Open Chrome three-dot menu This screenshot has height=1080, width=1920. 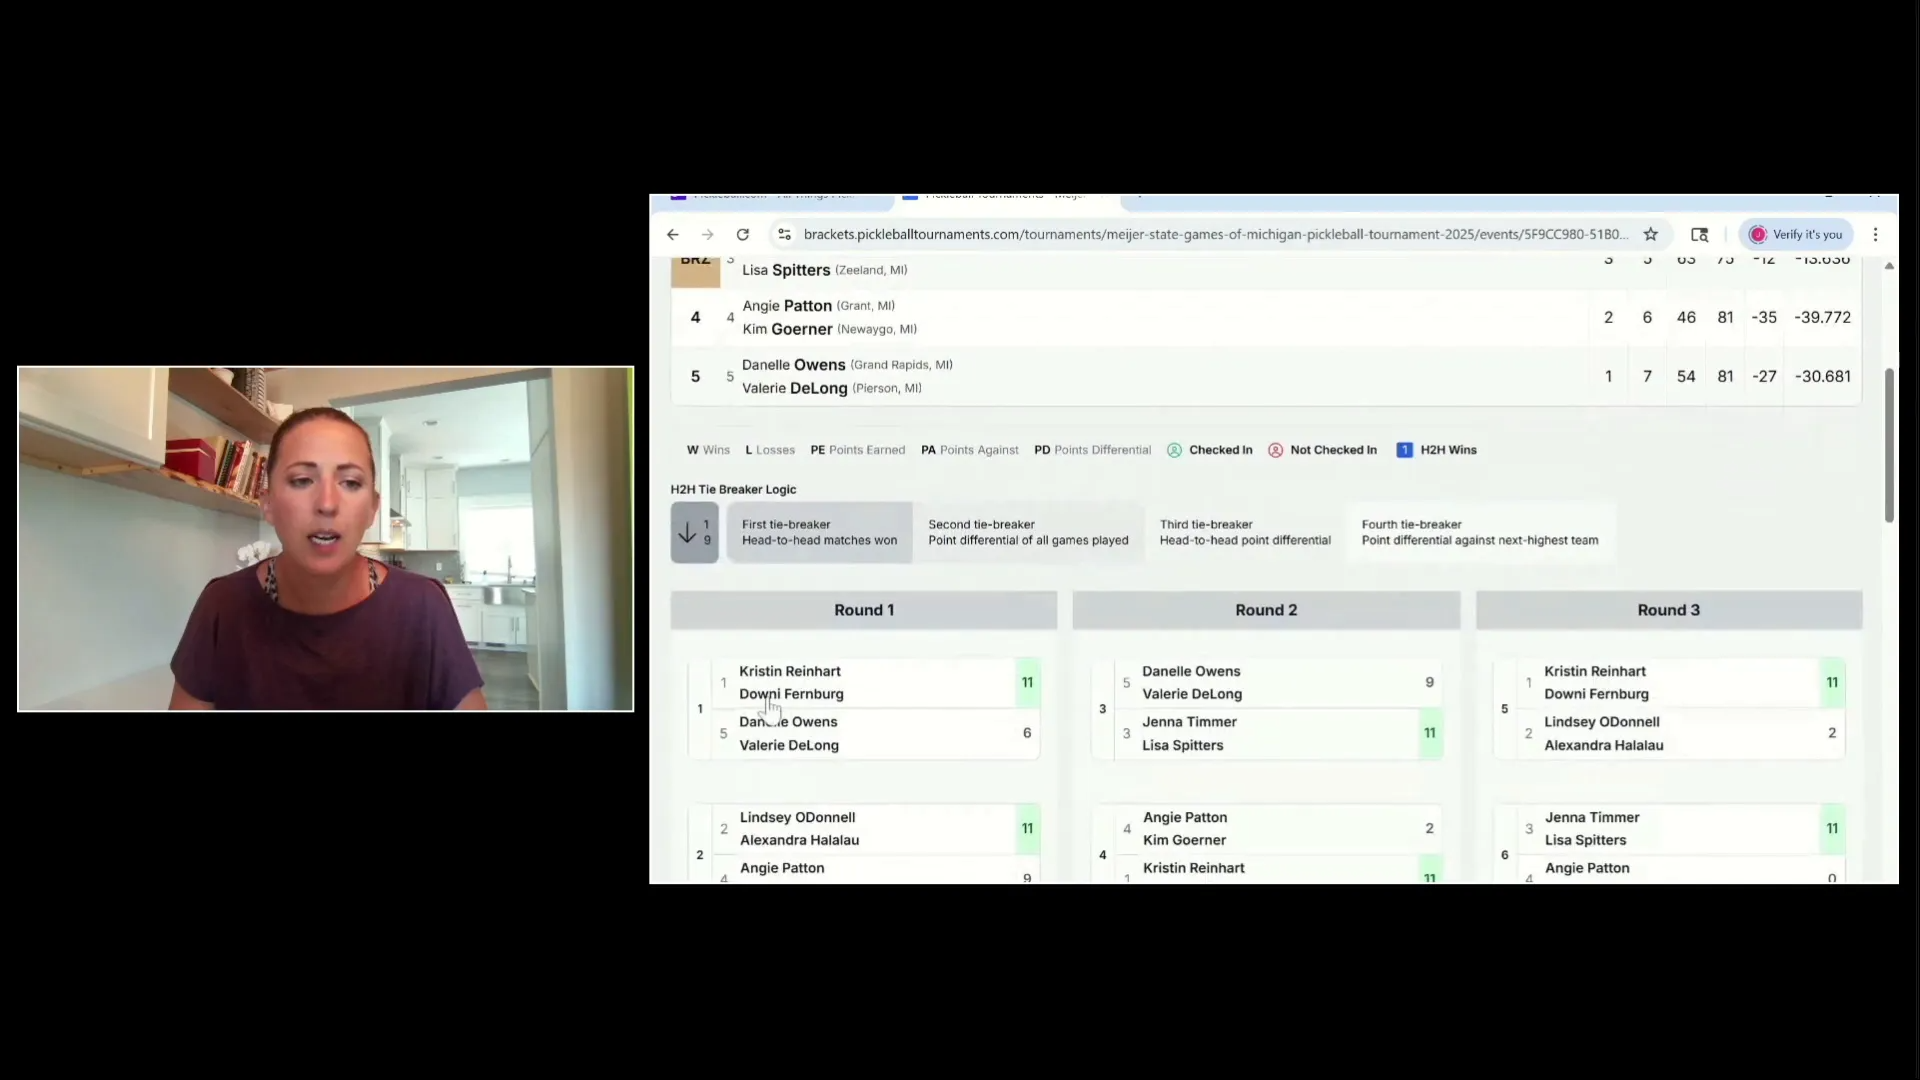coord(1875,234)
